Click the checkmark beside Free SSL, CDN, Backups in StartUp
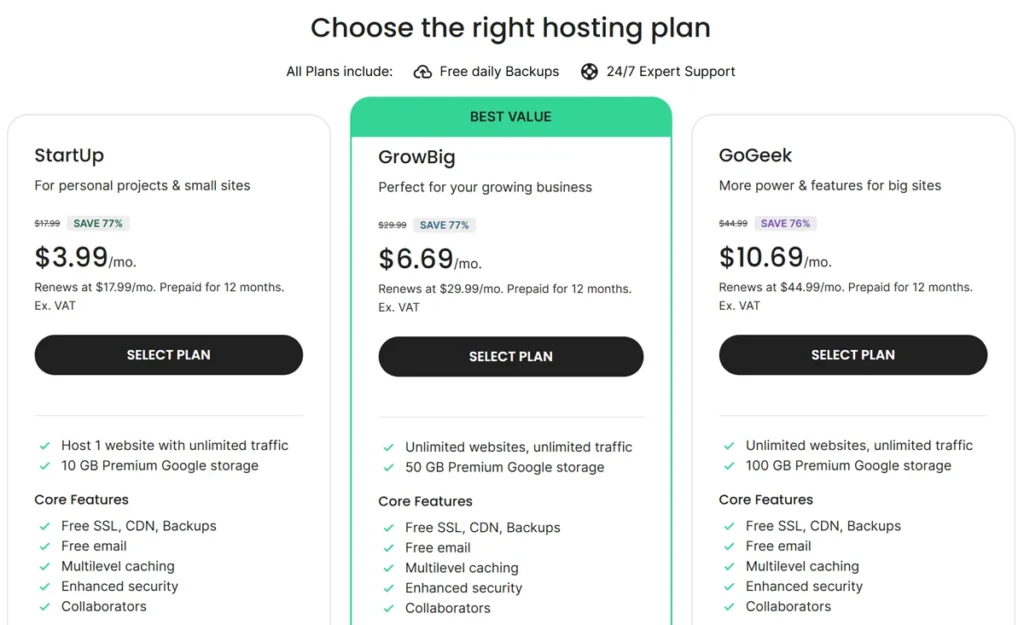Image resolution: width=1024 pixels, height=625 pixels. 44,525
